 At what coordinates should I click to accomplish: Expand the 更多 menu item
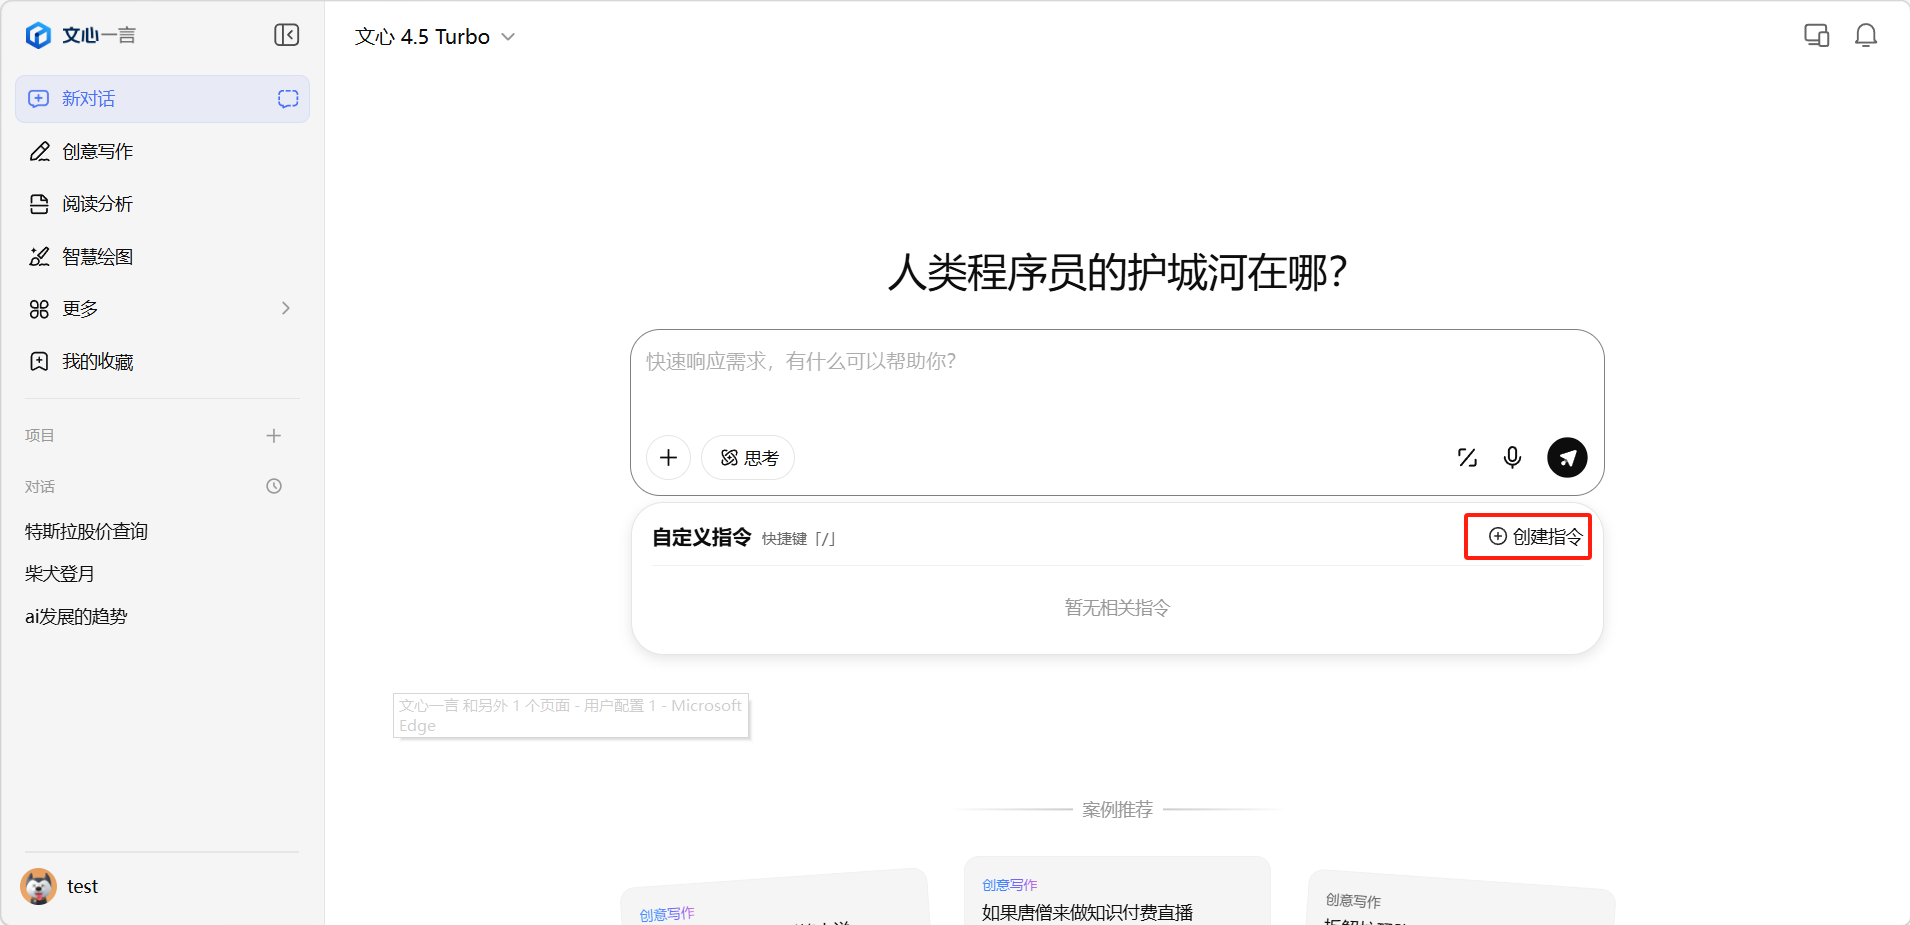tap(160, 309)
